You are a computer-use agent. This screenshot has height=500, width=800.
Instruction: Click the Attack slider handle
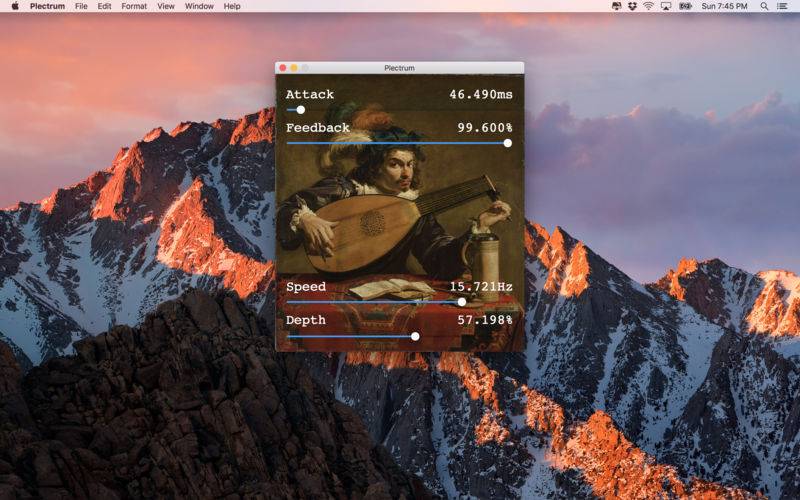coord(300,110)
